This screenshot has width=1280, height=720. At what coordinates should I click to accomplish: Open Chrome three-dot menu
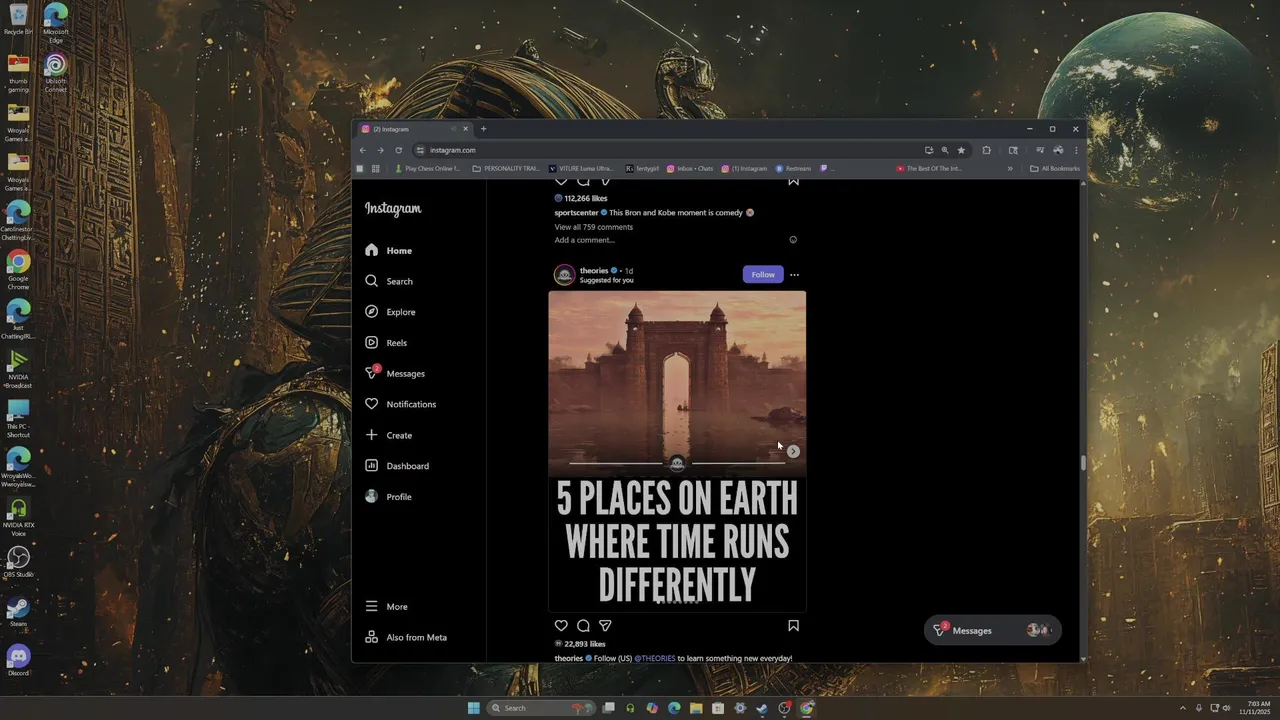click(1076, 150)
